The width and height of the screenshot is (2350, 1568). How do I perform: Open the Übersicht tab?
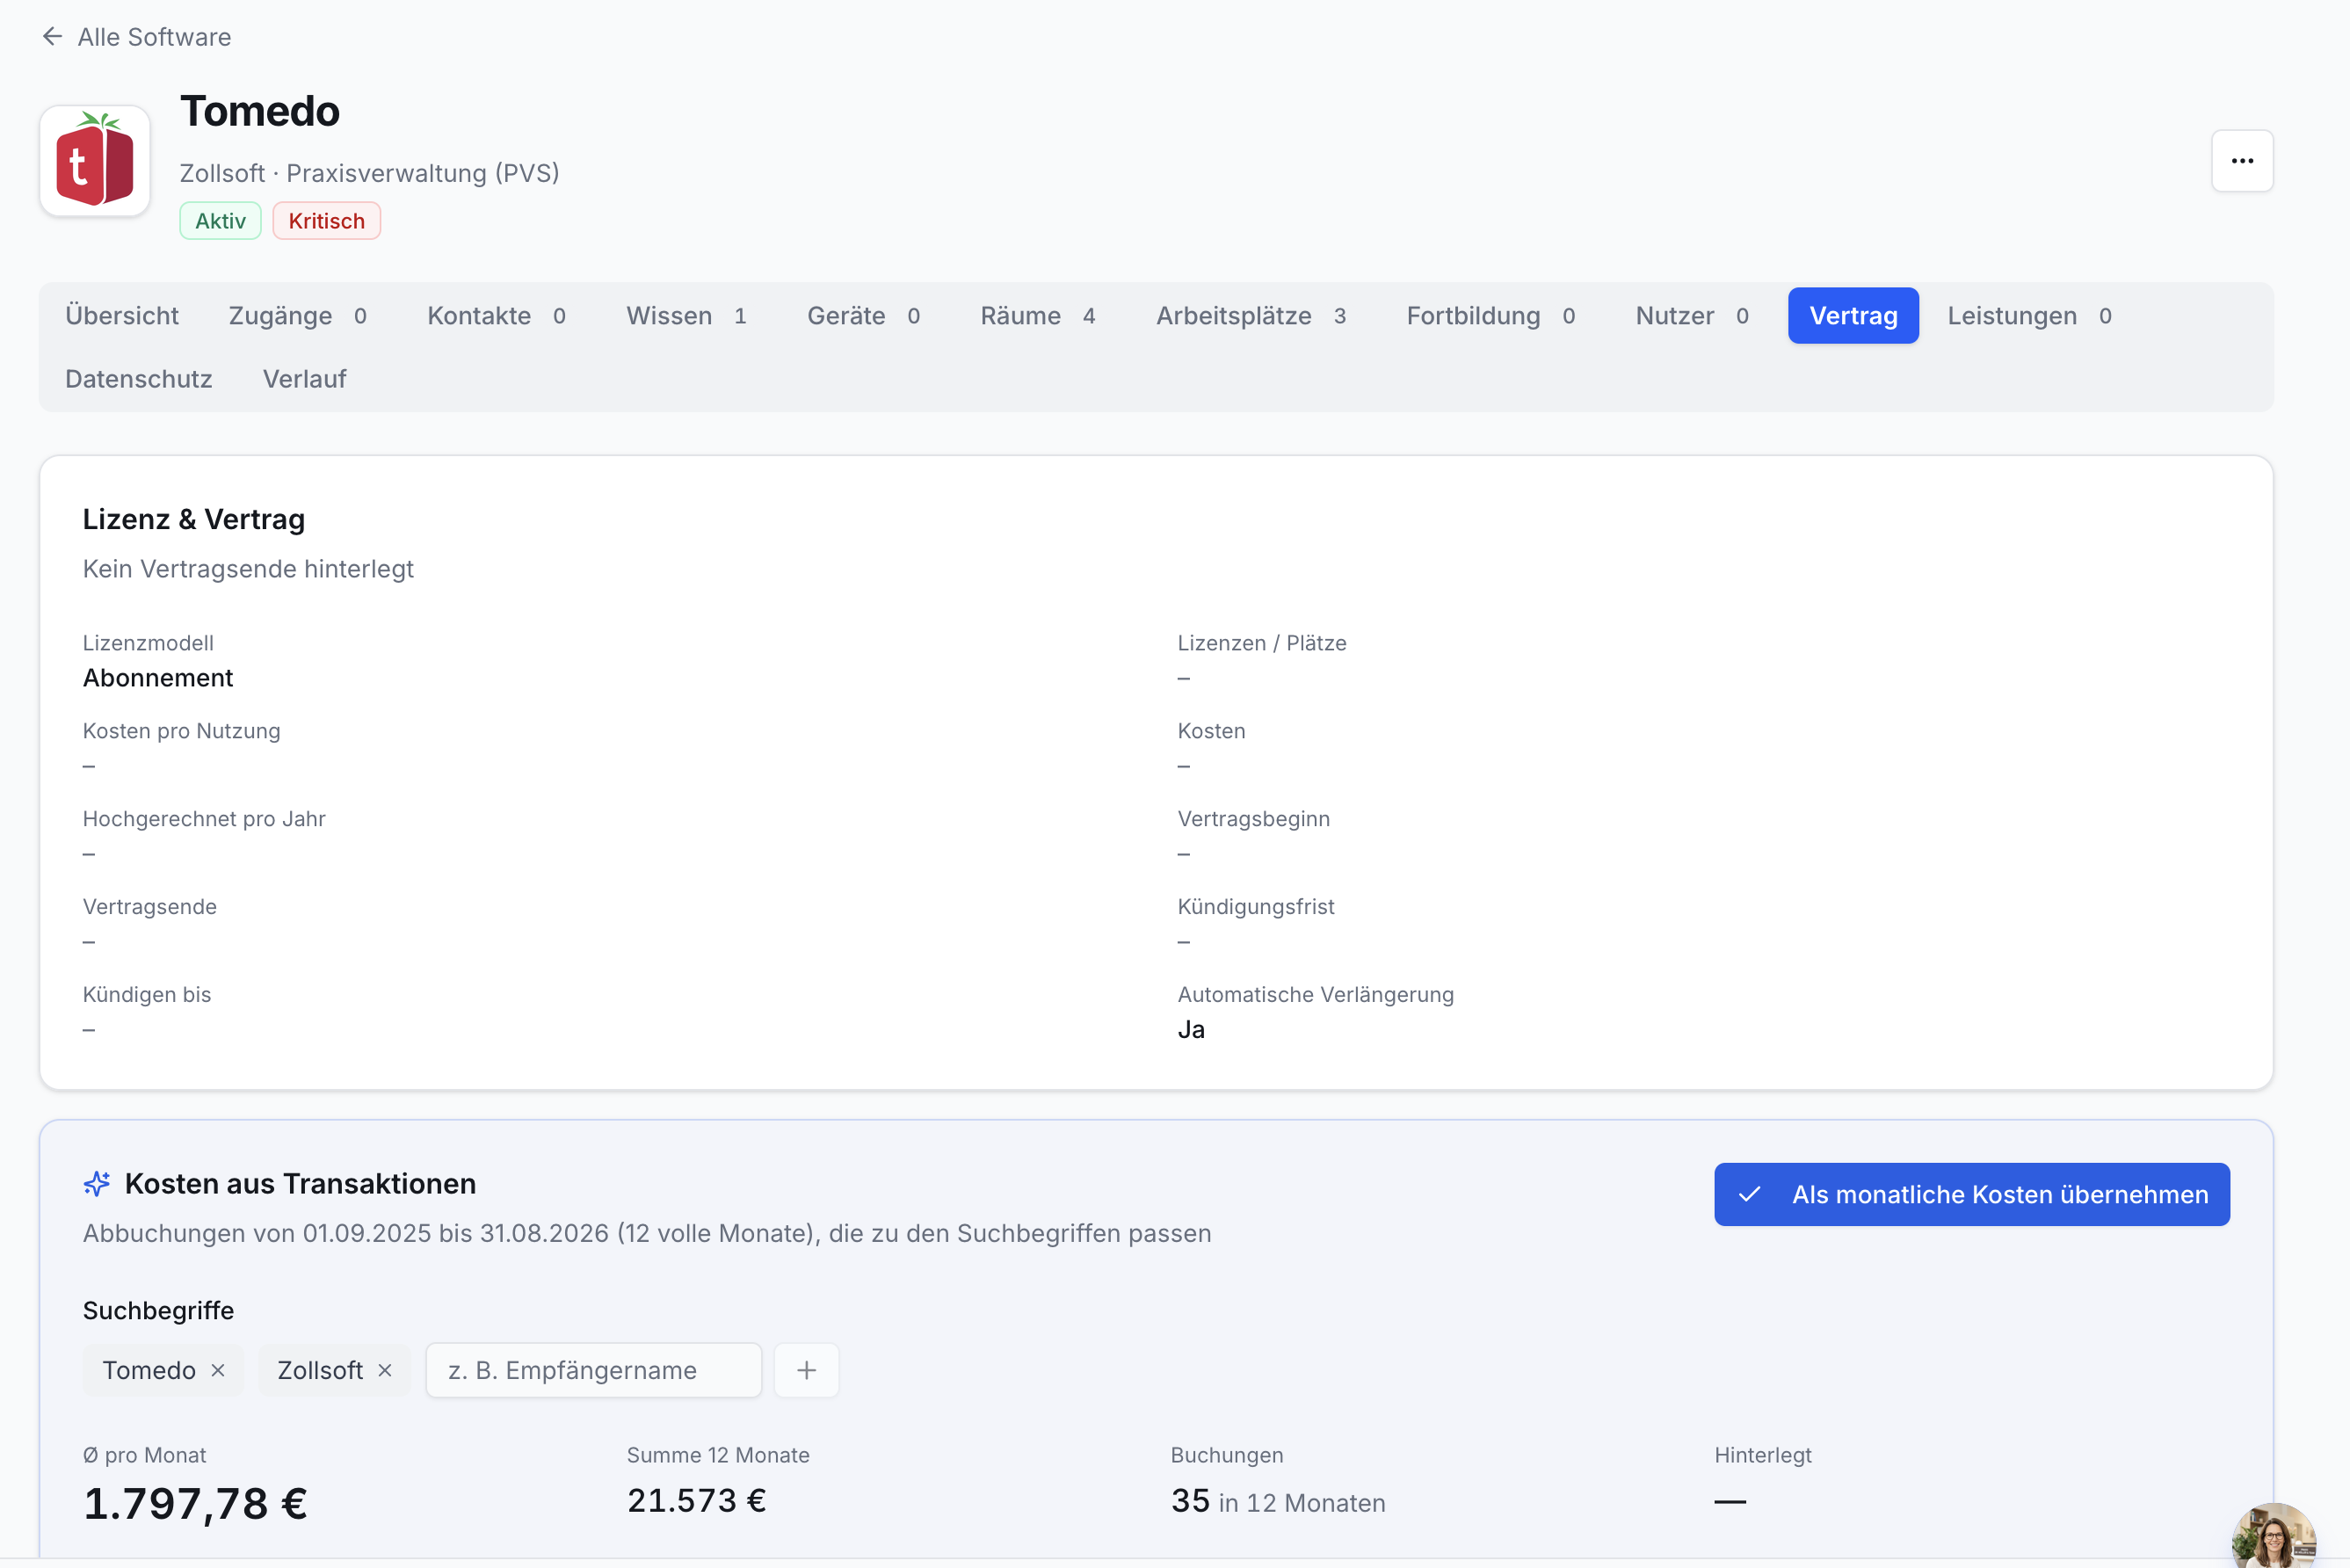[x=122, y=316]
